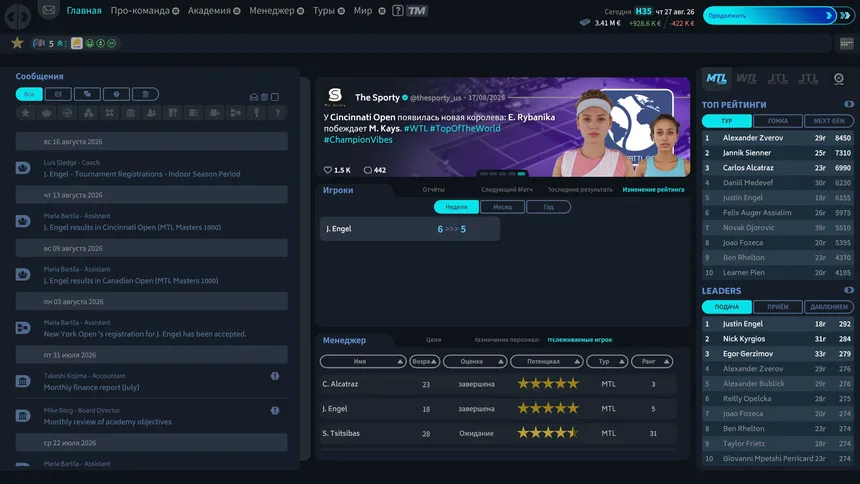Switch top rankings to 'ТУР'
860x484 pixels.
(727, 121)
